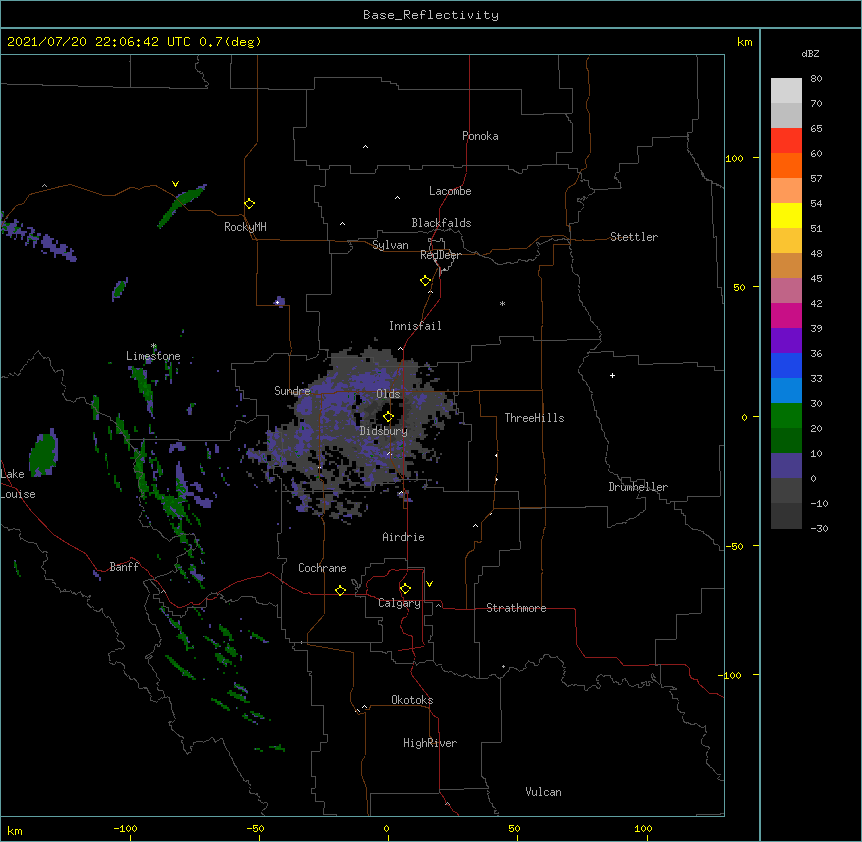Pick the purple 39-36 dBZ legend swatch
862x842 pixels.
pyautogui.click(x=786, y=341)
